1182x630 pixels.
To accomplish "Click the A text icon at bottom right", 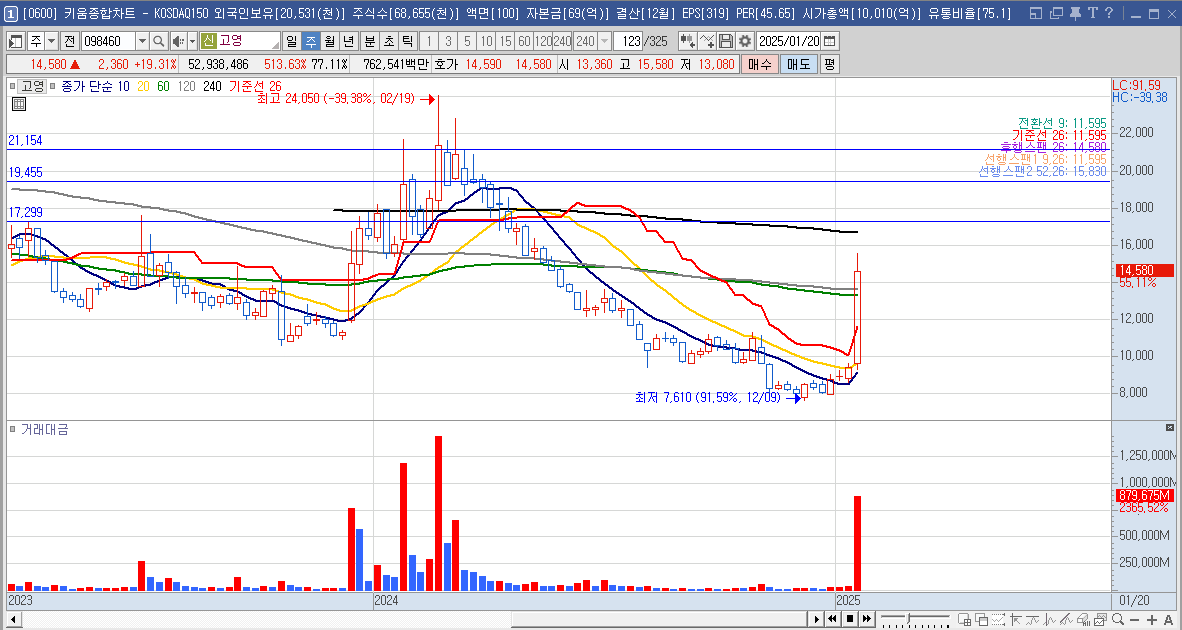I will (x=1169, y=619).
